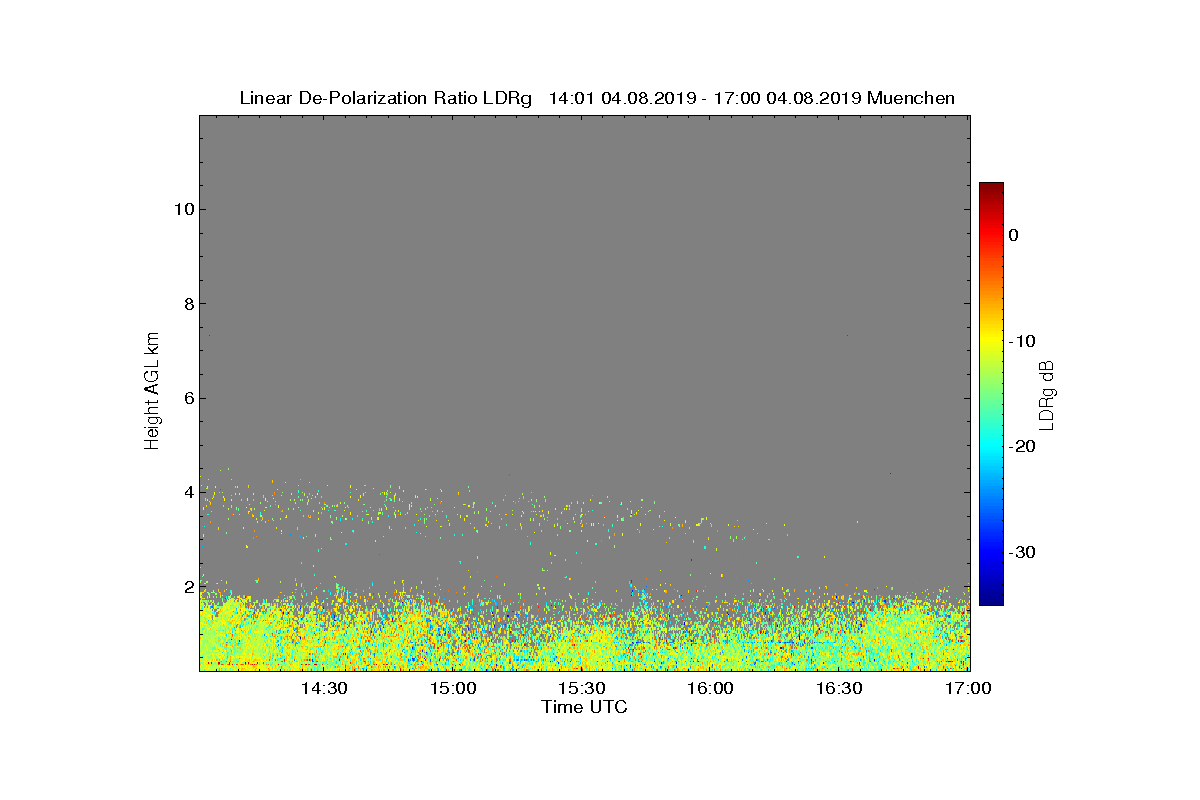Click the dark red top of colorbar
This screenshot has width=1200, height=800.
(991, 189)
